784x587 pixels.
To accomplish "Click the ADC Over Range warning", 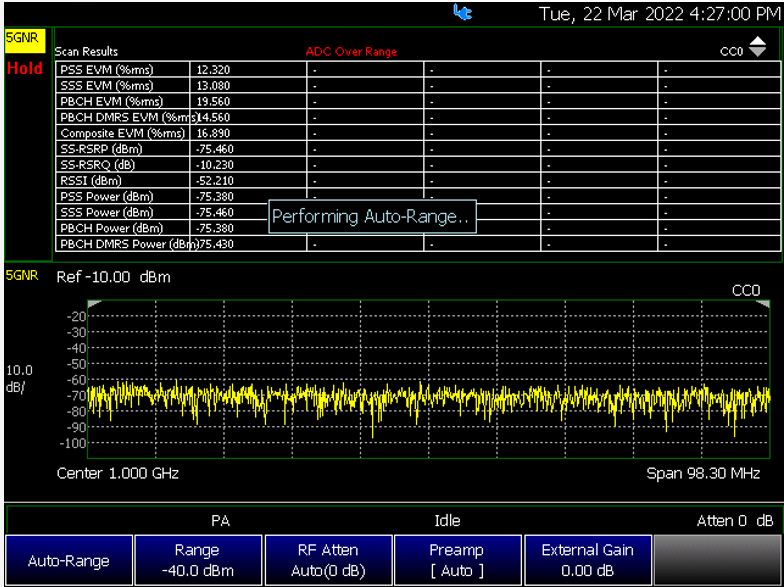I will click(351, 52).
